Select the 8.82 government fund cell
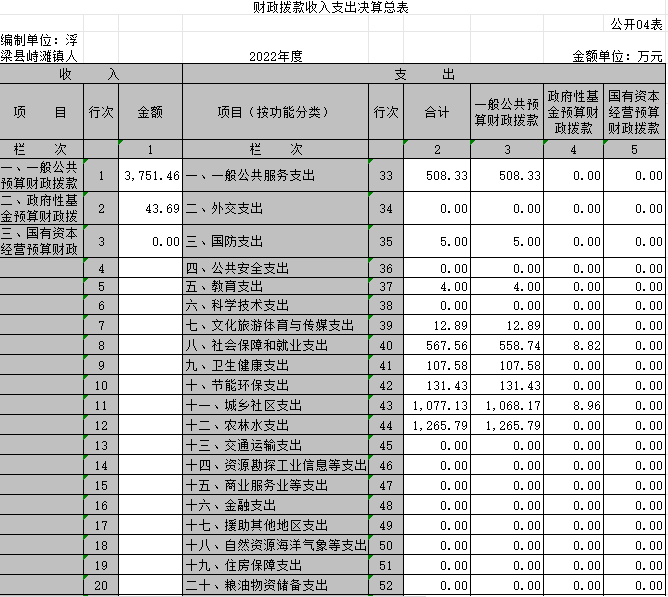The image size is (668, 597). click(574, 345)
